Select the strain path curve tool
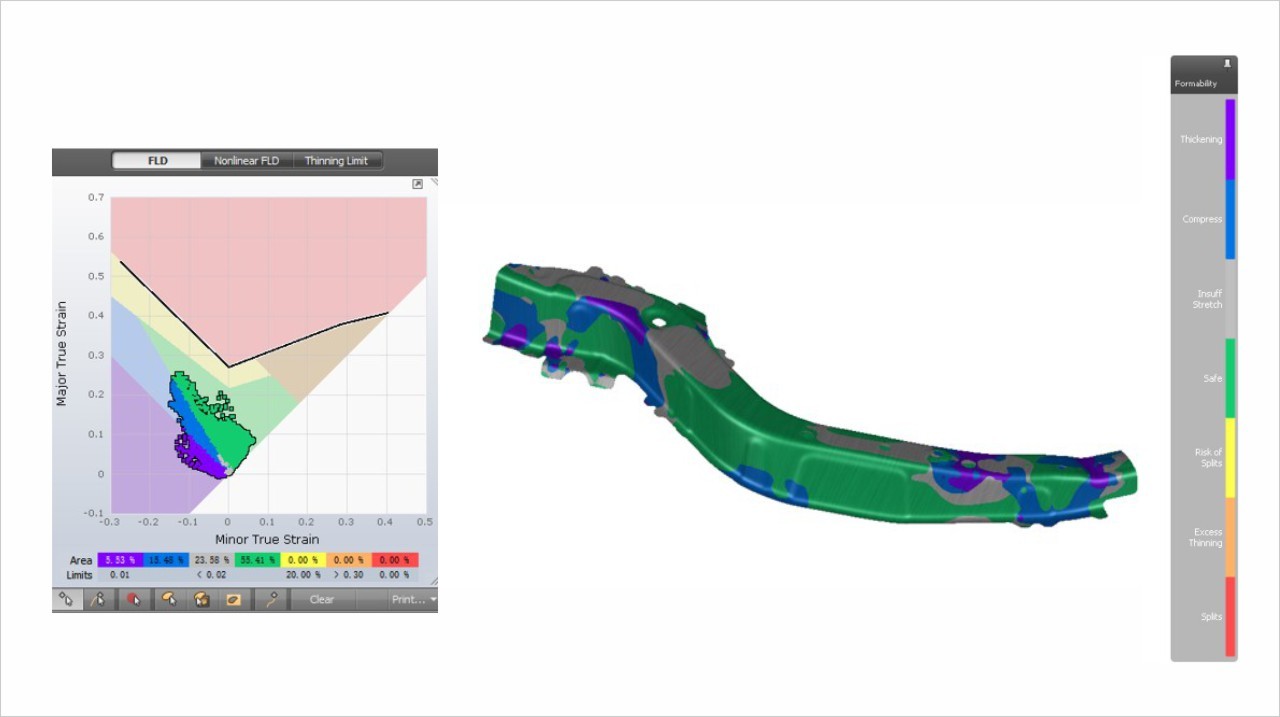 270,599
